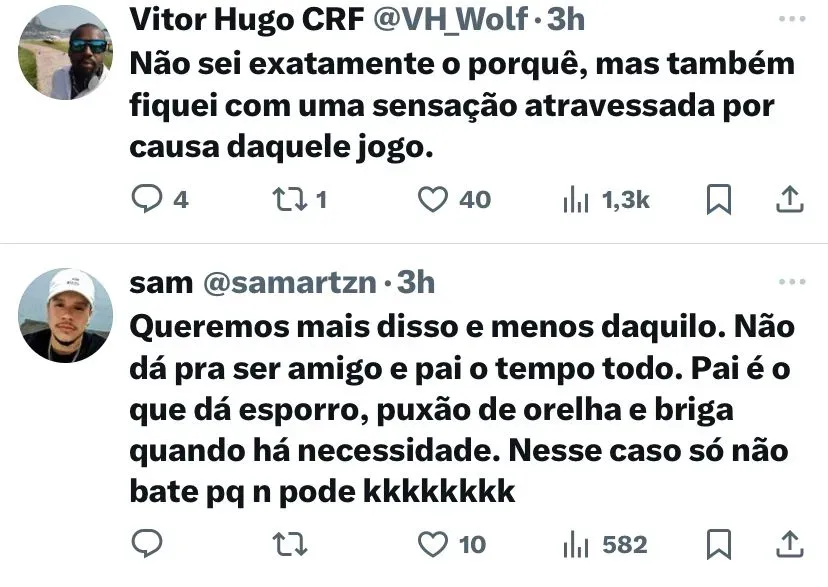Image resolution: width=828 pixels, height=587 pixels.
Task: View analytics showing 582 views
Action: coord(605,544)
